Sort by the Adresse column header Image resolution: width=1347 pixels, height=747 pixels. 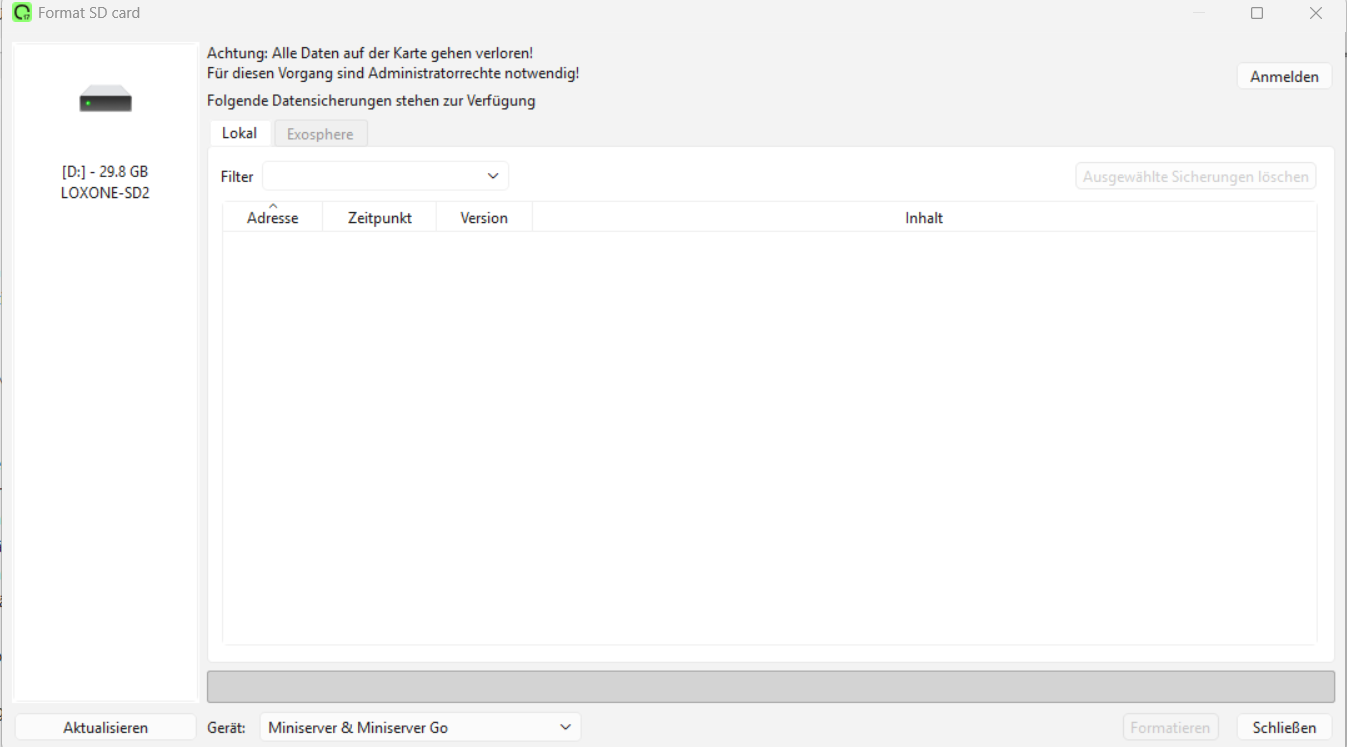pyautogui.click(x=272, y=217)
